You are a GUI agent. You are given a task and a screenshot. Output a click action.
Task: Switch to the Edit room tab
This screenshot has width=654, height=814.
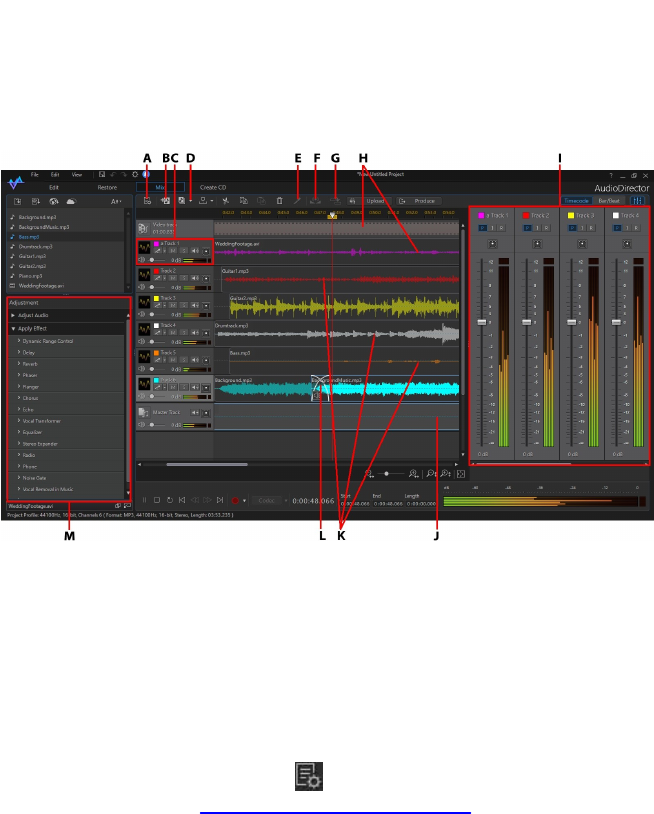[54, 187]
